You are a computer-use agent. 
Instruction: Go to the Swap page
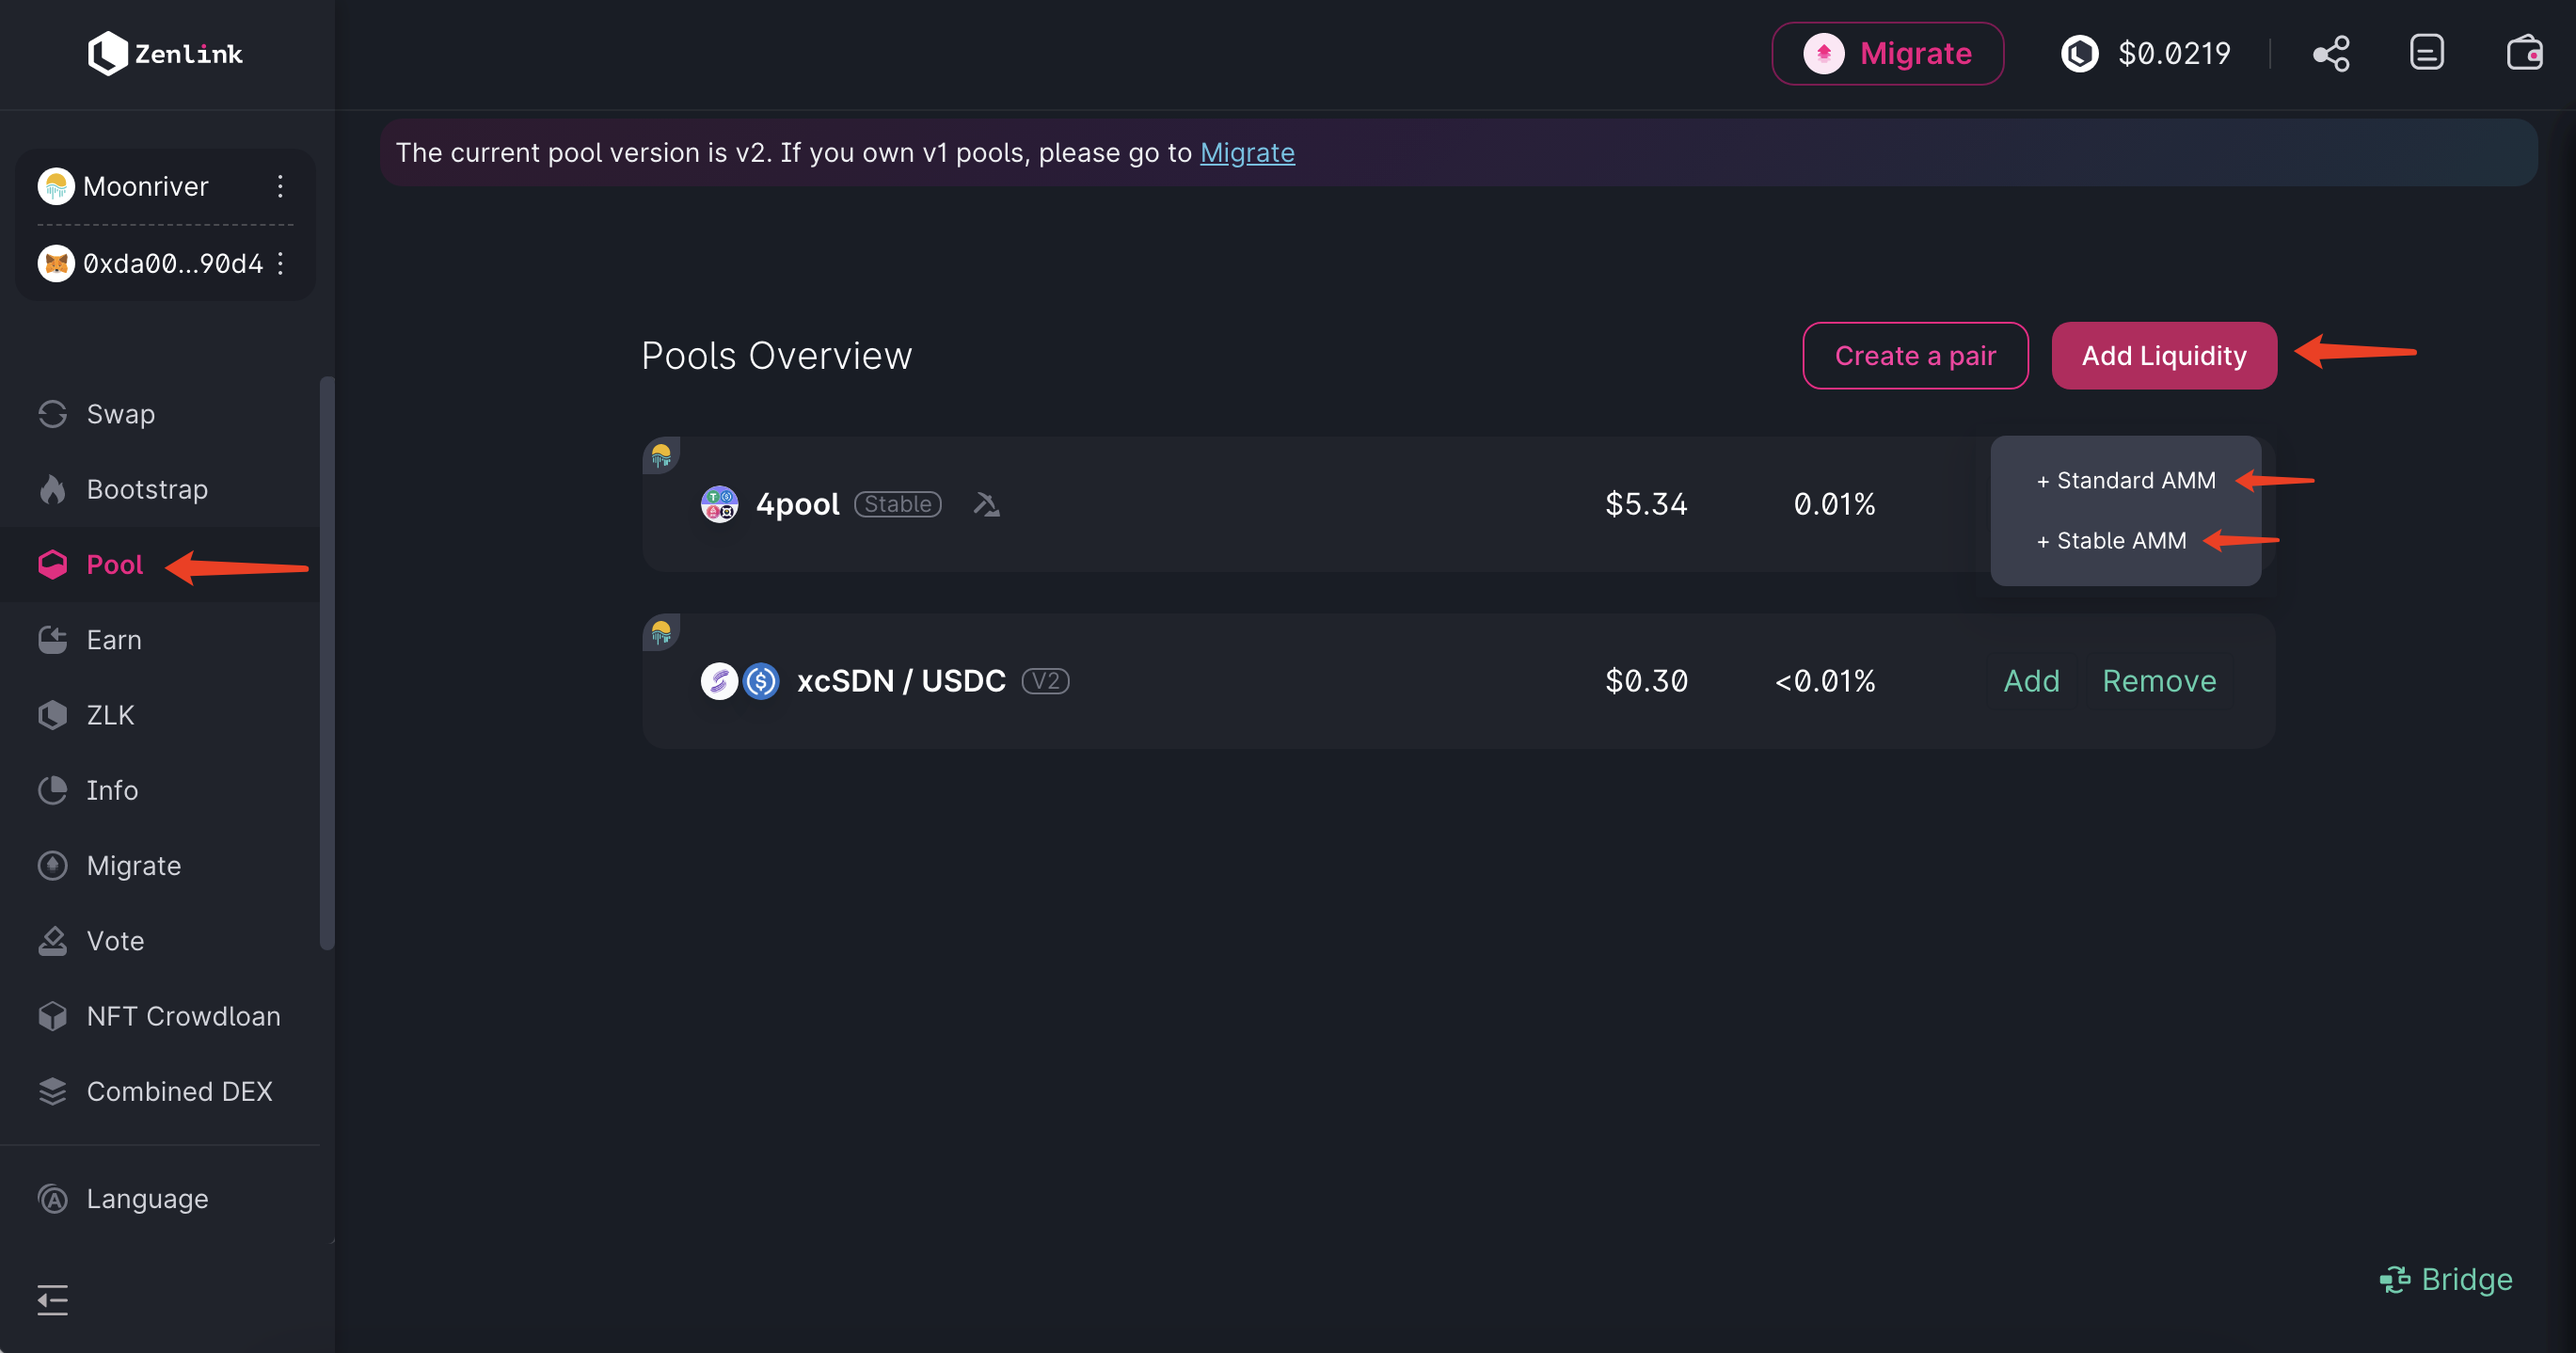120,414
